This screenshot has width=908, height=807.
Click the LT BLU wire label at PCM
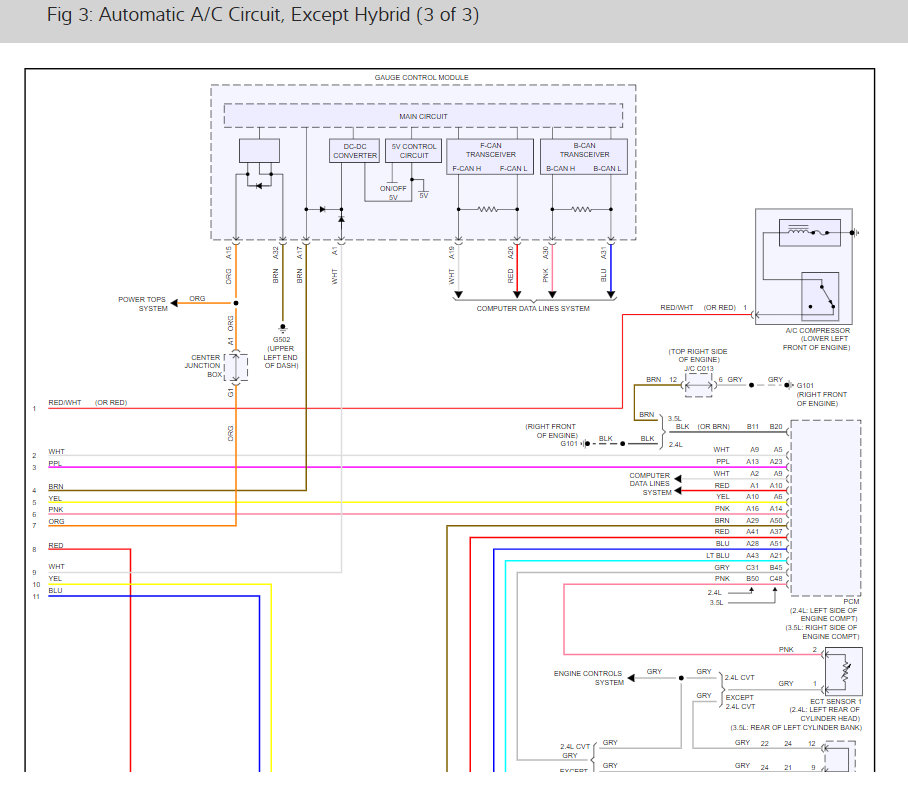(x=717, y=555)
